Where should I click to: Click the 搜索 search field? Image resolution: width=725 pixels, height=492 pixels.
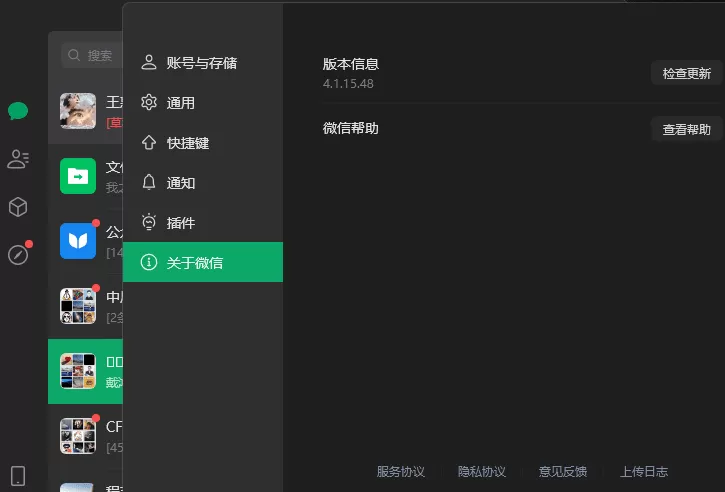(x=92, y=55)
